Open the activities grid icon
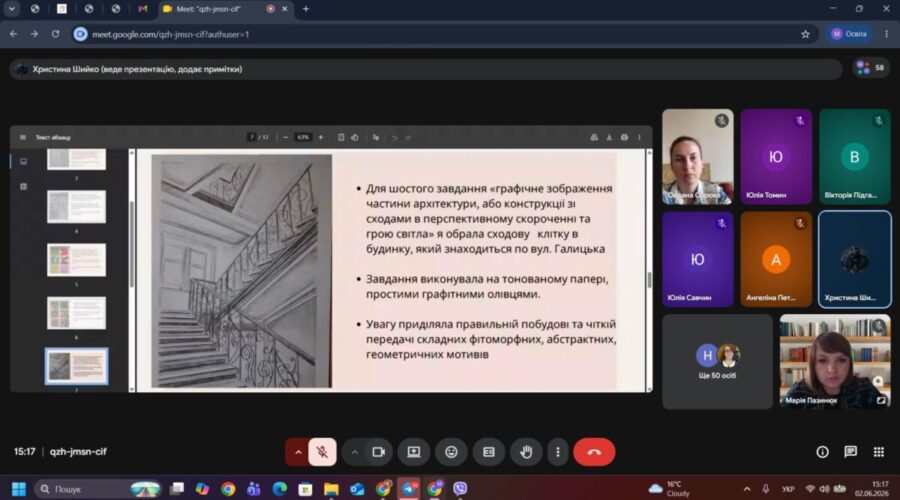Screen dimensions: 900x500 click(879, 452)
